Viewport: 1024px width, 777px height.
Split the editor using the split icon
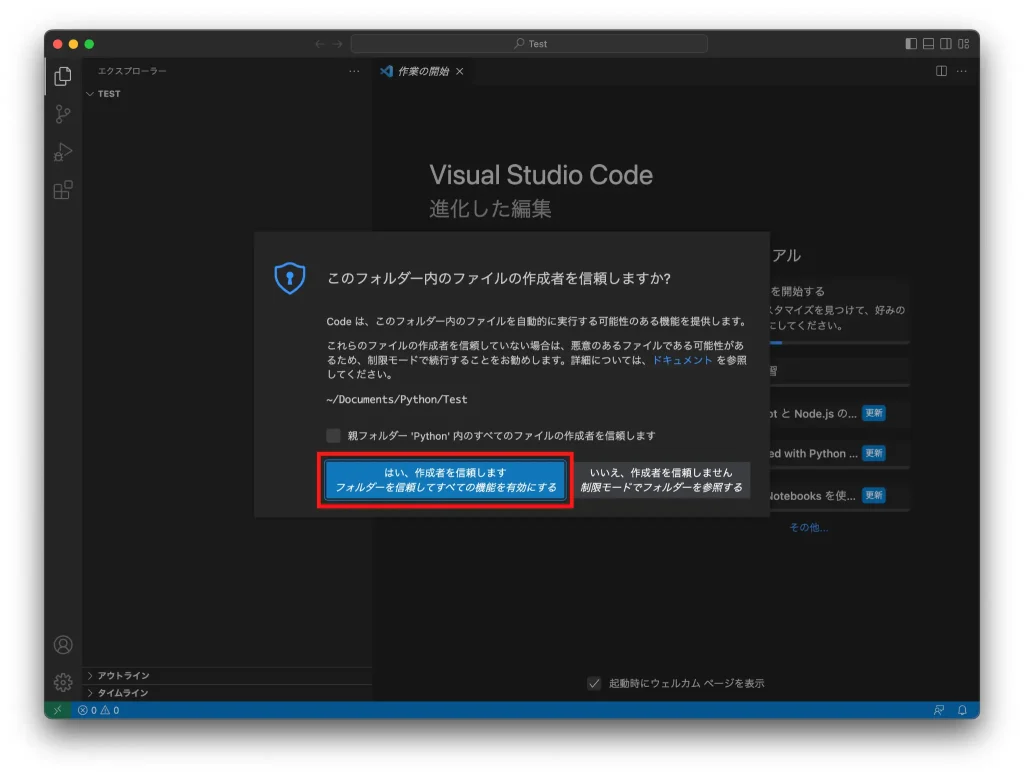[941, 71]
